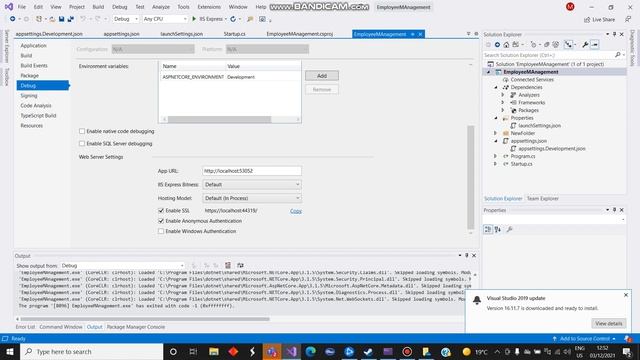Open the Show output from dropdown
This screenshot has height=360, width=640.
(x=123, y=265)
